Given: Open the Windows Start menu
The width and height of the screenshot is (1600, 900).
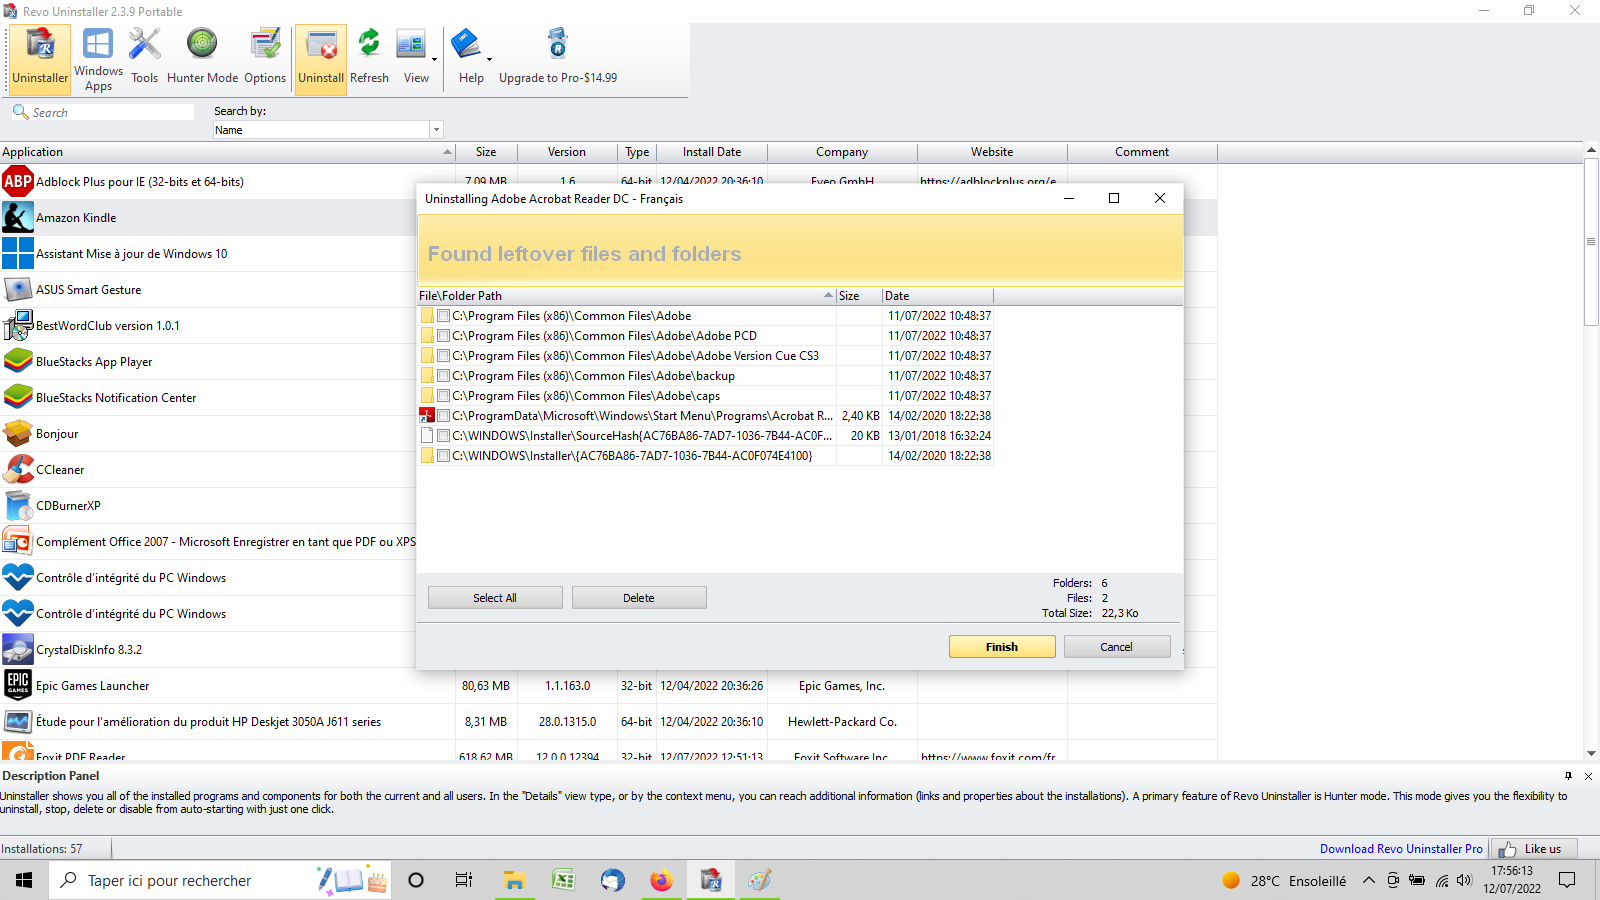Looking at the screenshot, I should 24,880.
